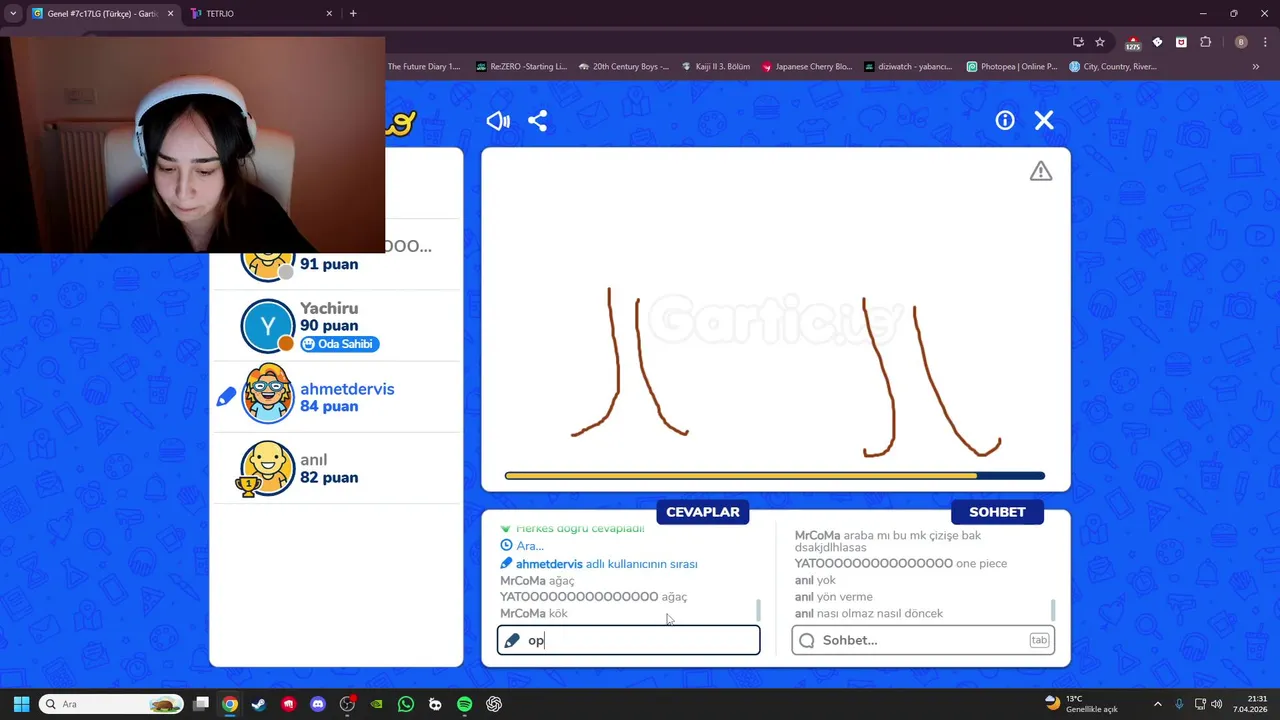Click the '90 puan' score text
Viewport: 1280px width, 720px height.
(x=329, y=325)
